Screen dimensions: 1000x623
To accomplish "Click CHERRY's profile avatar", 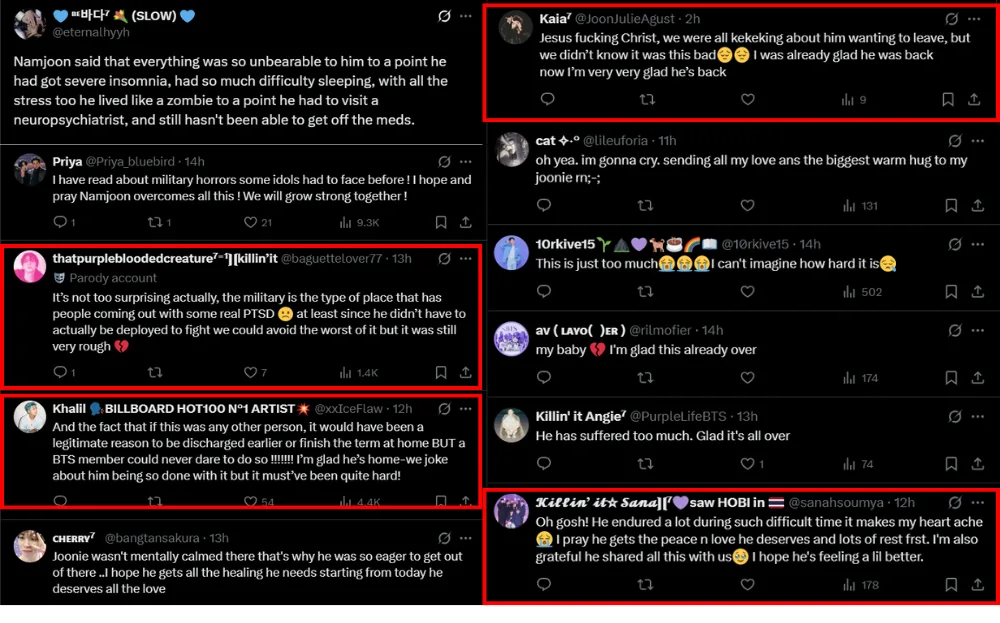I will (29, 546).
